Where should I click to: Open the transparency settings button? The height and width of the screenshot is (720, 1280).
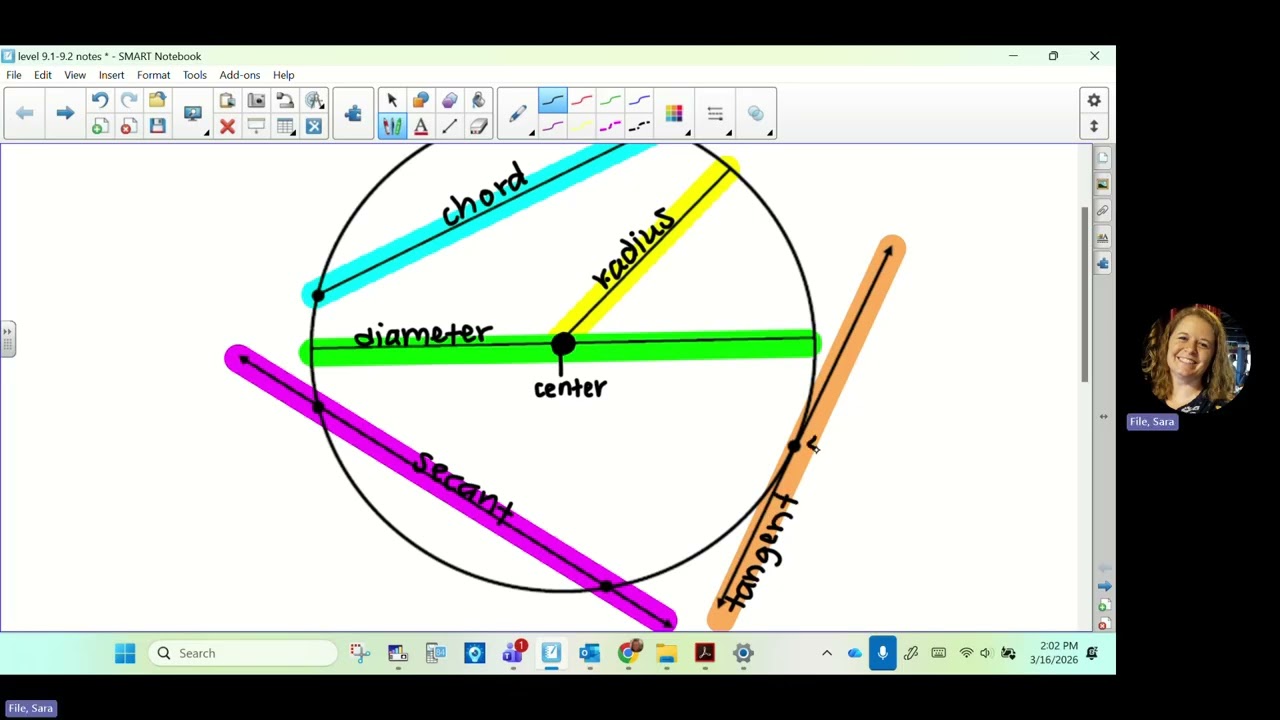[756, 113]
